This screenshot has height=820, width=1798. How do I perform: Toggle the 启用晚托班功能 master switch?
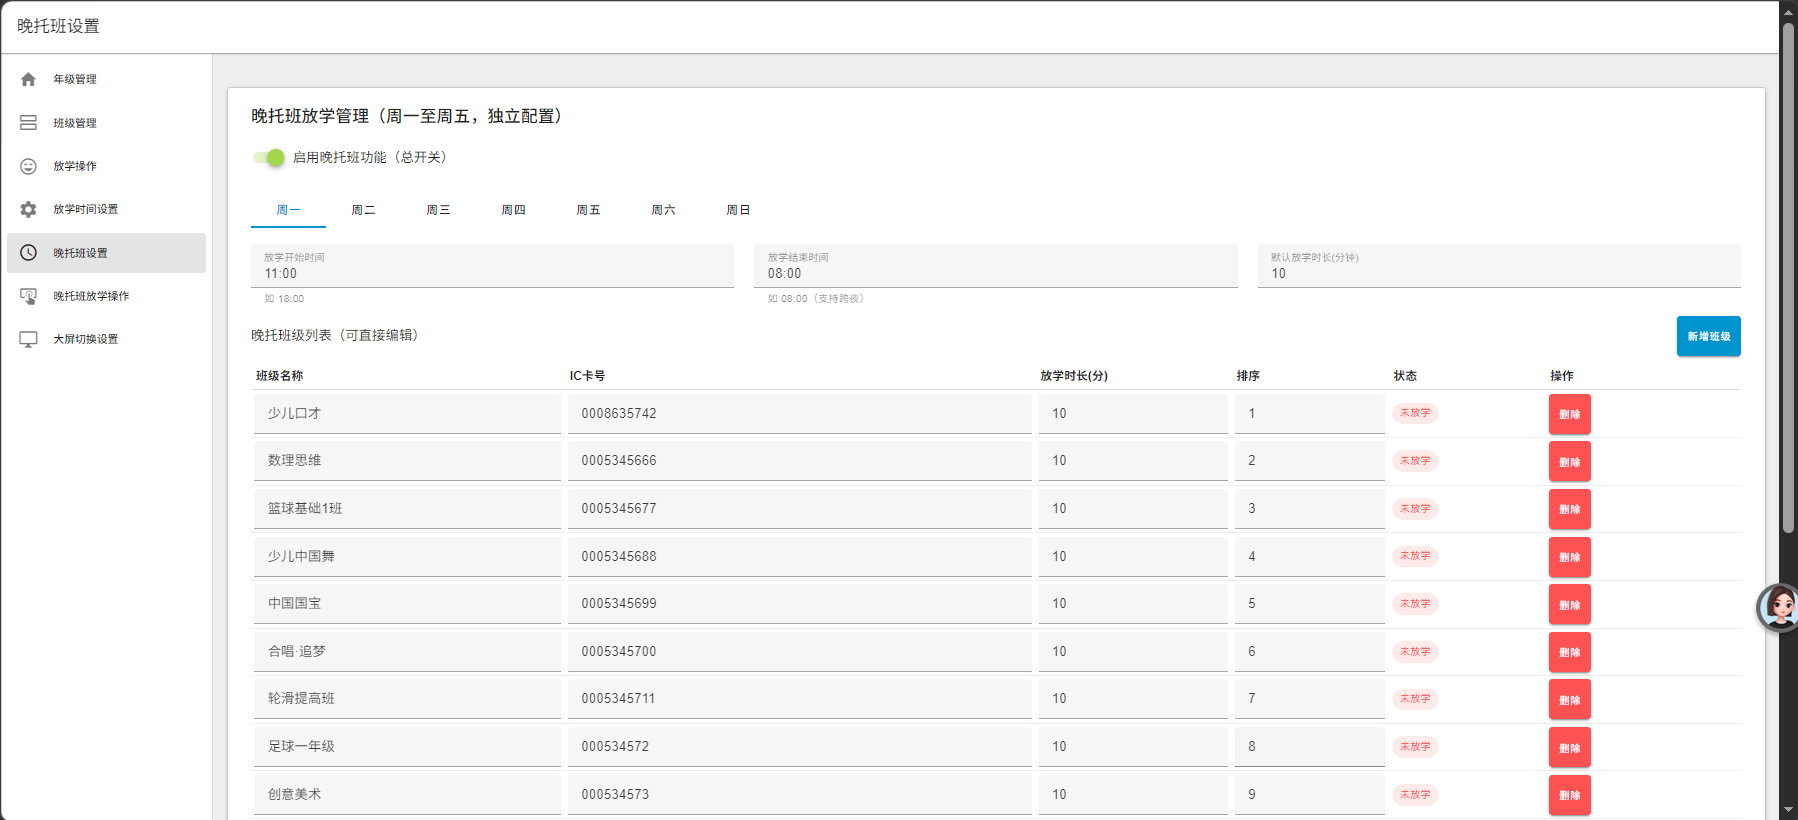pyautogui.click(x=269, y=157)
